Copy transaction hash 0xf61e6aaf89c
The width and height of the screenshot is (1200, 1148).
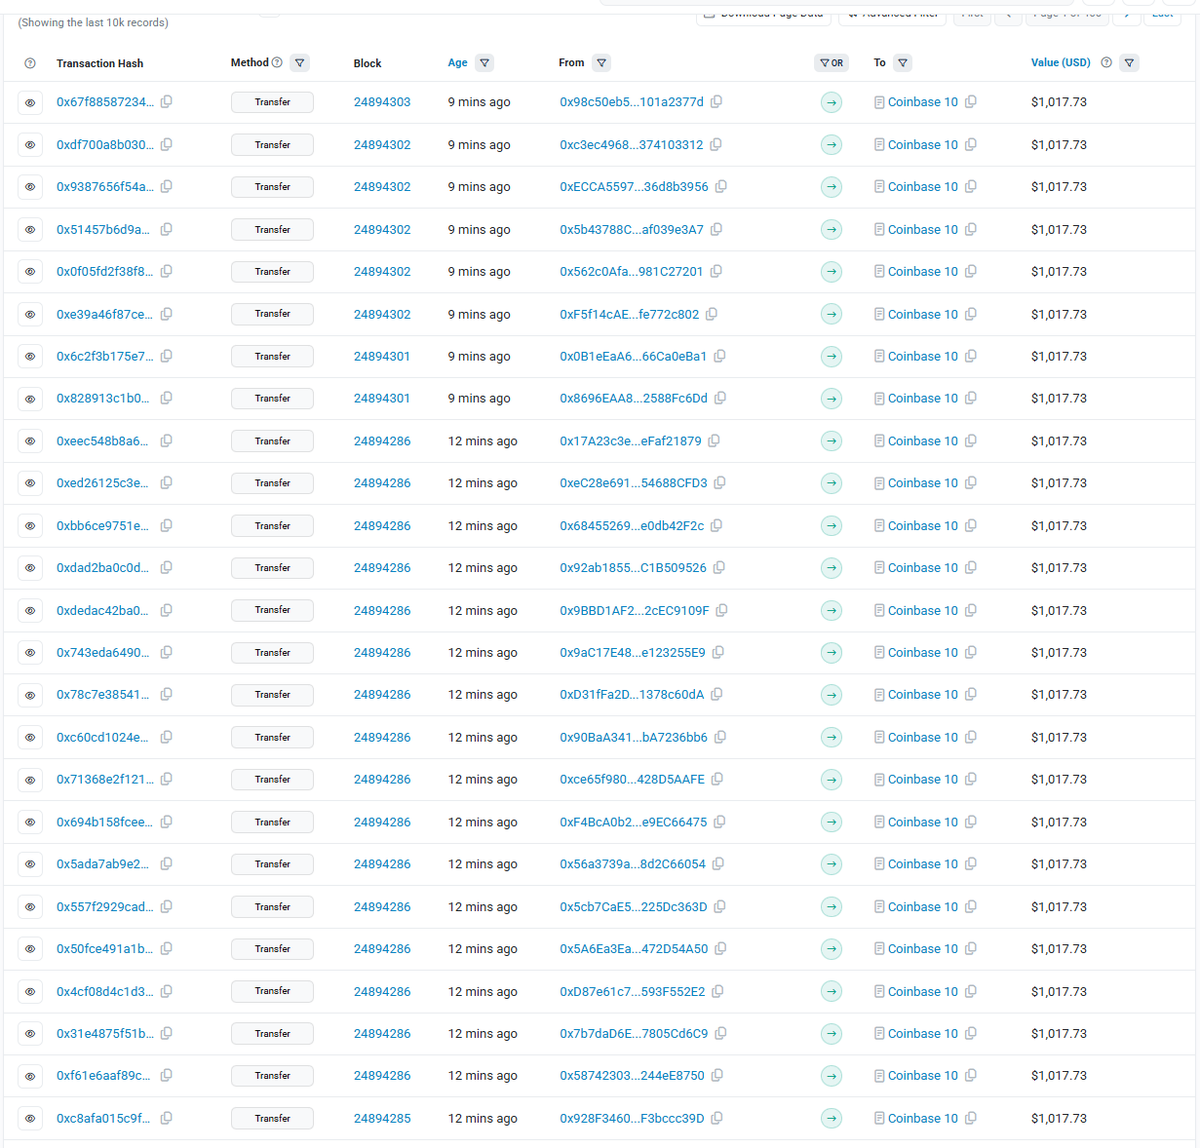[166, 1076]
